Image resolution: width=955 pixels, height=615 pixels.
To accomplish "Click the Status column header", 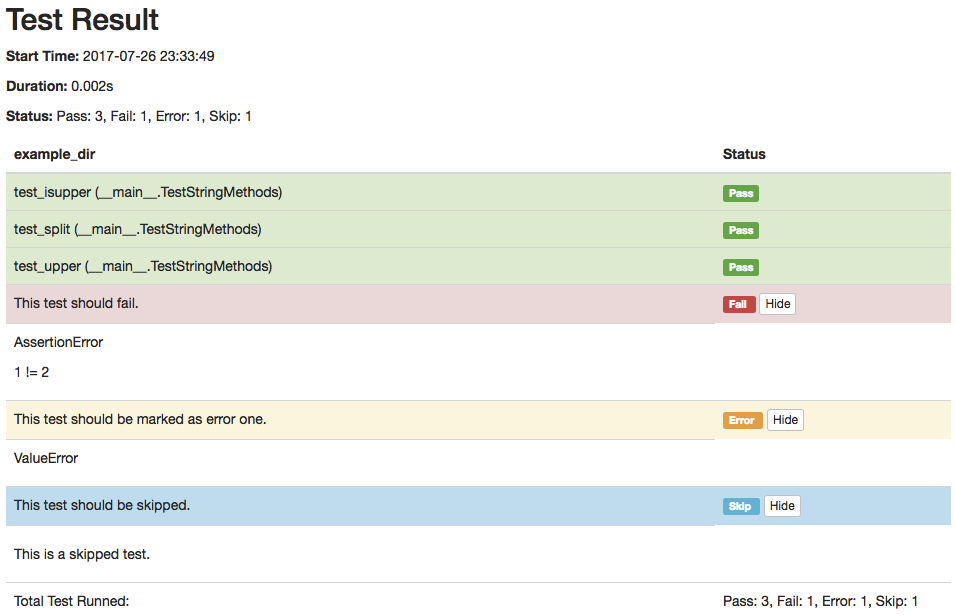I will 744,154.
